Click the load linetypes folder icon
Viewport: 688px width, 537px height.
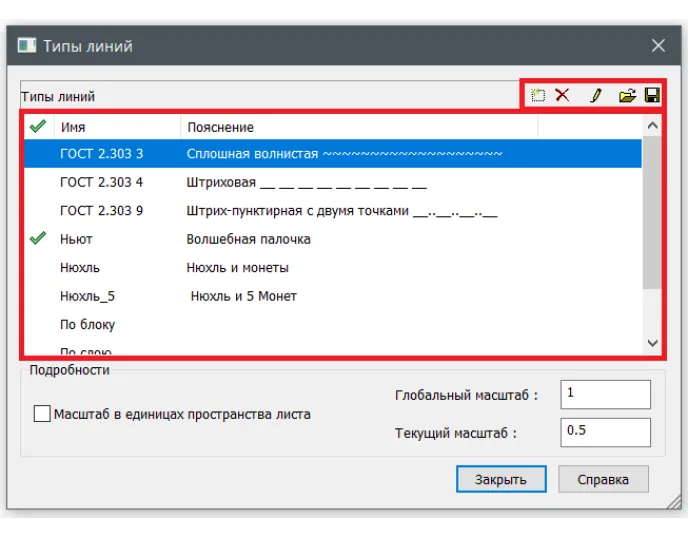(627, 96)
